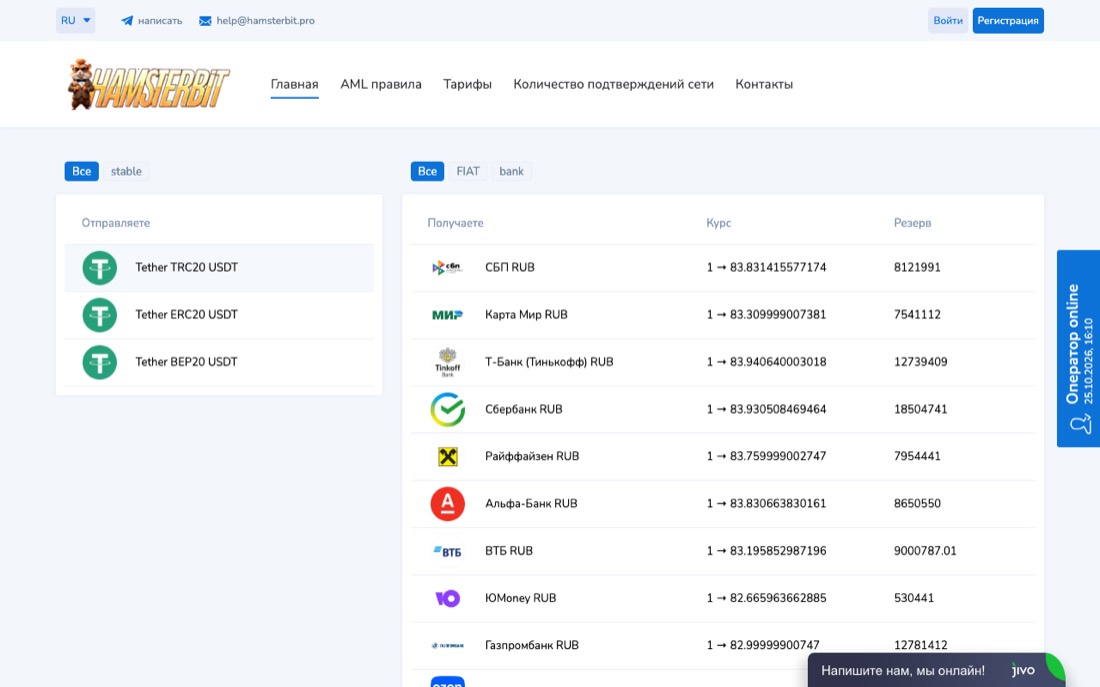Choose Т-Банк (Тинькофф) RUB row text
This screenshot has width=1100, height=687.
549,362
